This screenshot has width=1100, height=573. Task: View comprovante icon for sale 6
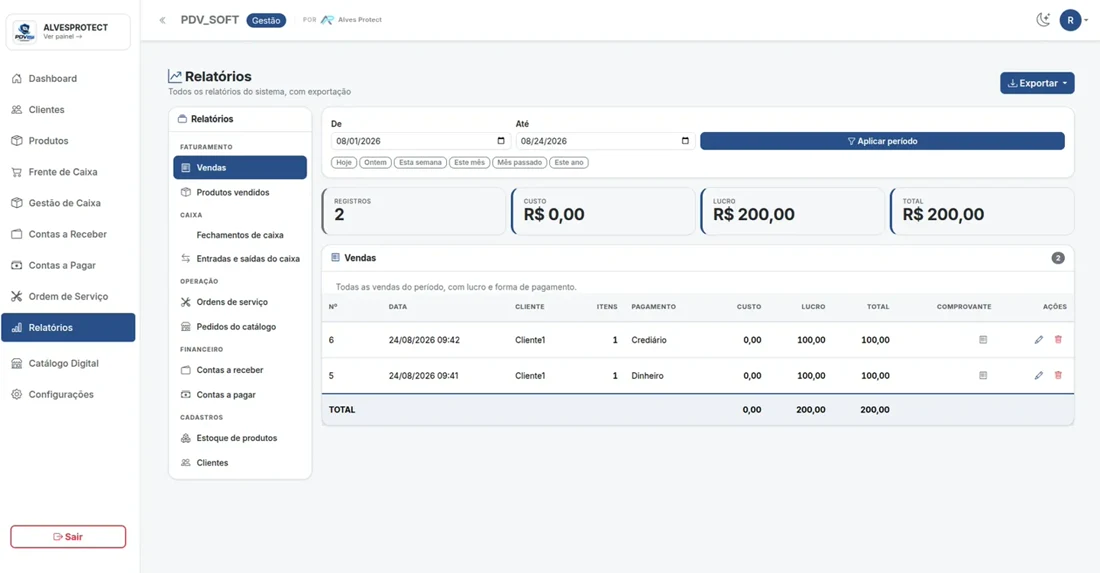pyautogui.click(x=983, y=339)
